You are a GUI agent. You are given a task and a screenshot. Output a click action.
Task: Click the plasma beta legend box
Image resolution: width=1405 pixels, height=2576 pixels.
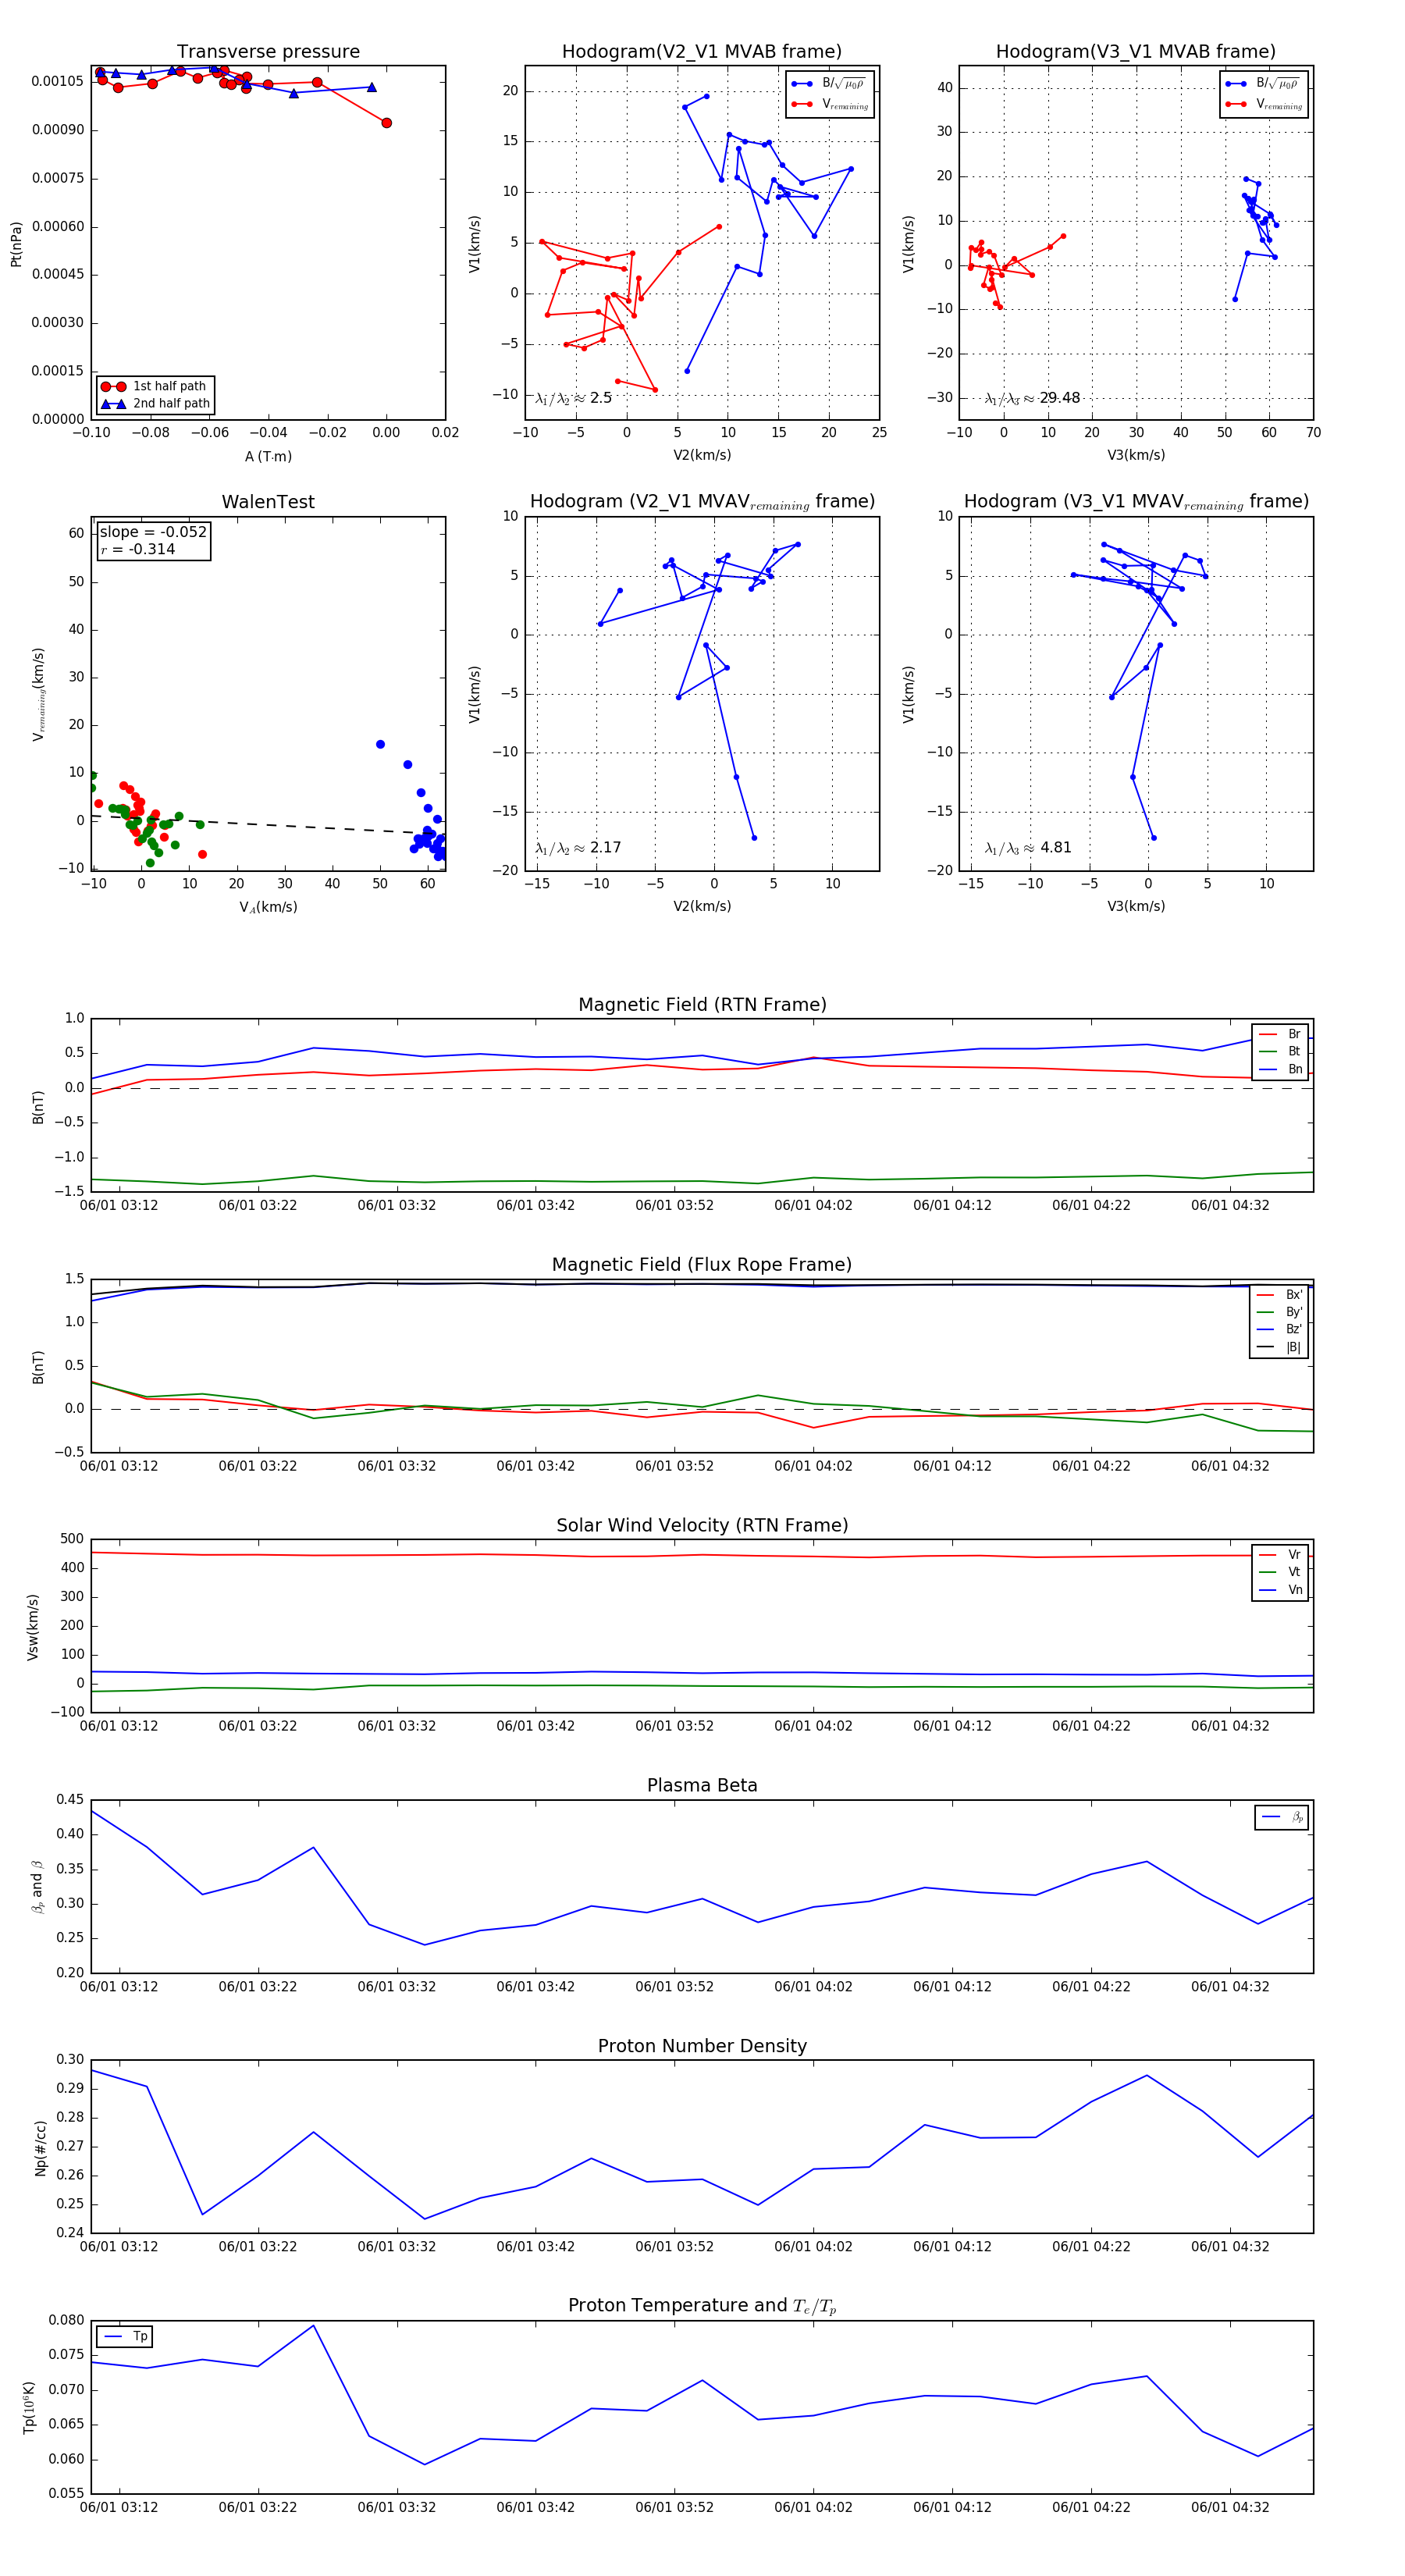click(x=1281, y=1817)
